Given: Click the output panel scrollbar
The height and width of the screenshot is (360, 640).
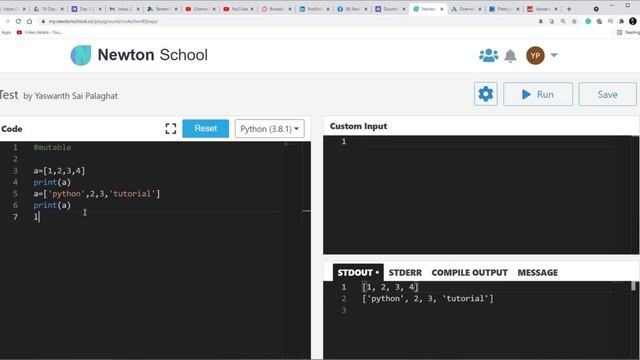Looking at the screenshot, I should pyautogui.click(x=633, y=286).
